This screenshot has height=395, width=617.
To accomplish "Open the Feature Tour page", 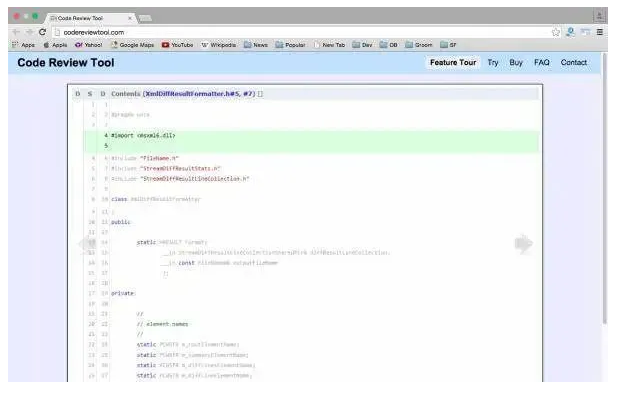I will (x=453, y=63).
